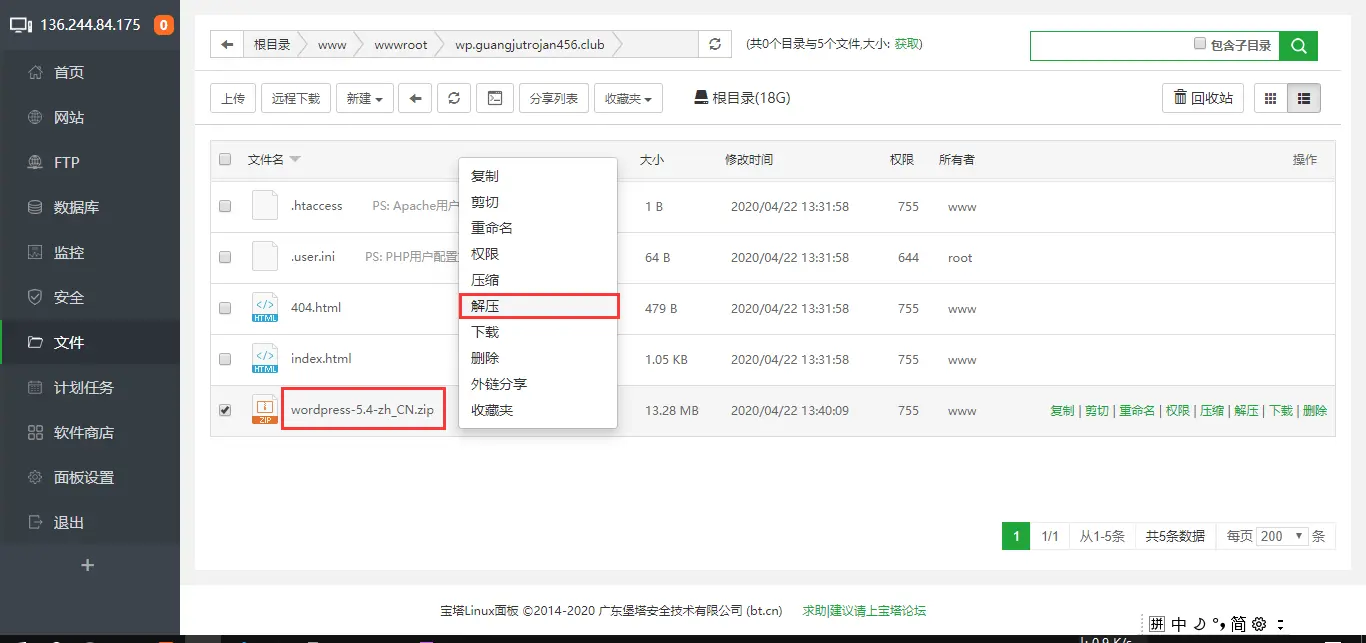Choose 收藏夹 in the context menu
The width and height of the screenshot is (1366, 643).
tap(538, 410)
